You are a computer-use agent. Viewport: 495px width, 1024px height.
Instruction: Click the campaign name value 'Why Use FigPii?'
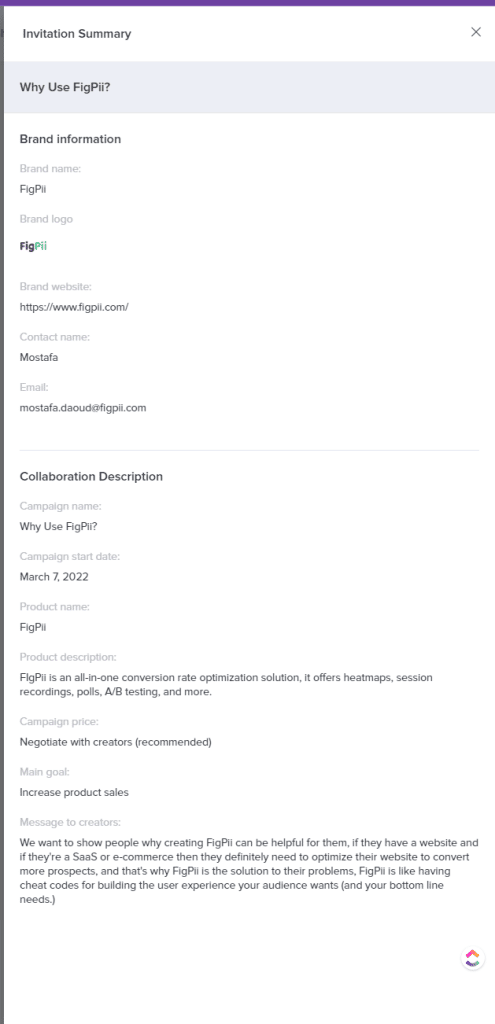click(58, 526)
